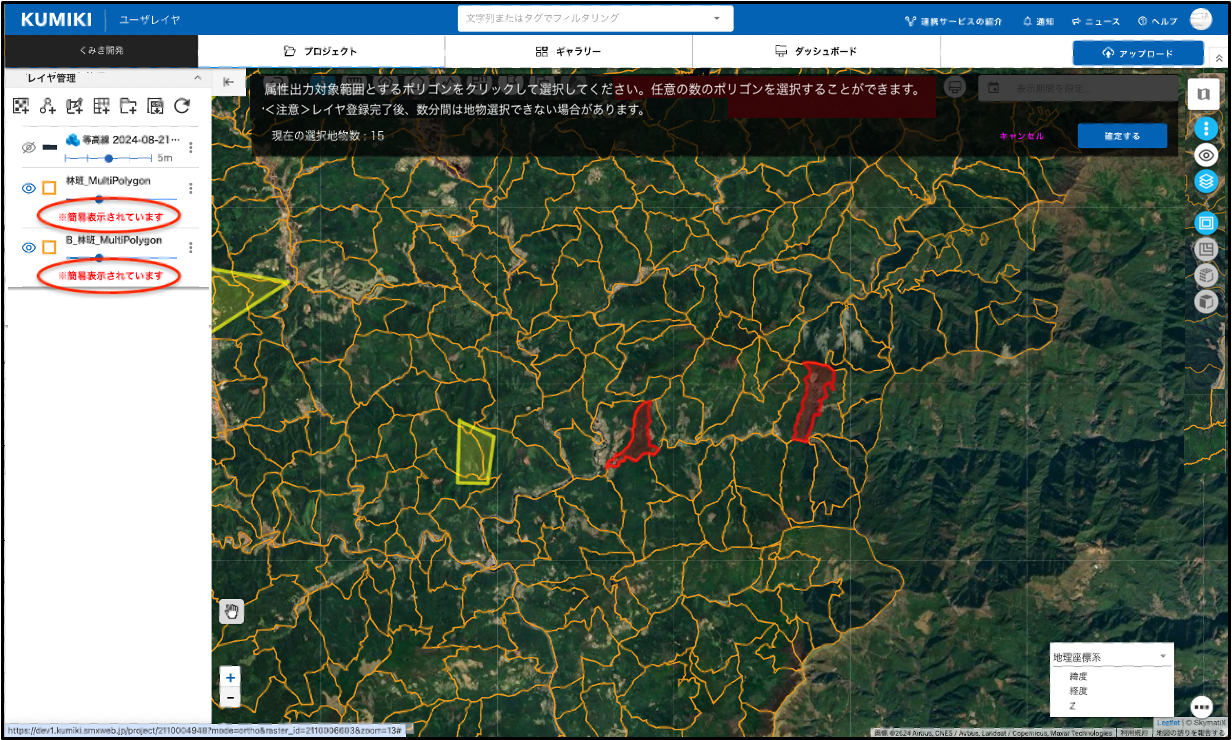The height and width of the screenshot is (740, 1232).
Task: Click the キャンセル cancel link
Action: [1021, 136]
